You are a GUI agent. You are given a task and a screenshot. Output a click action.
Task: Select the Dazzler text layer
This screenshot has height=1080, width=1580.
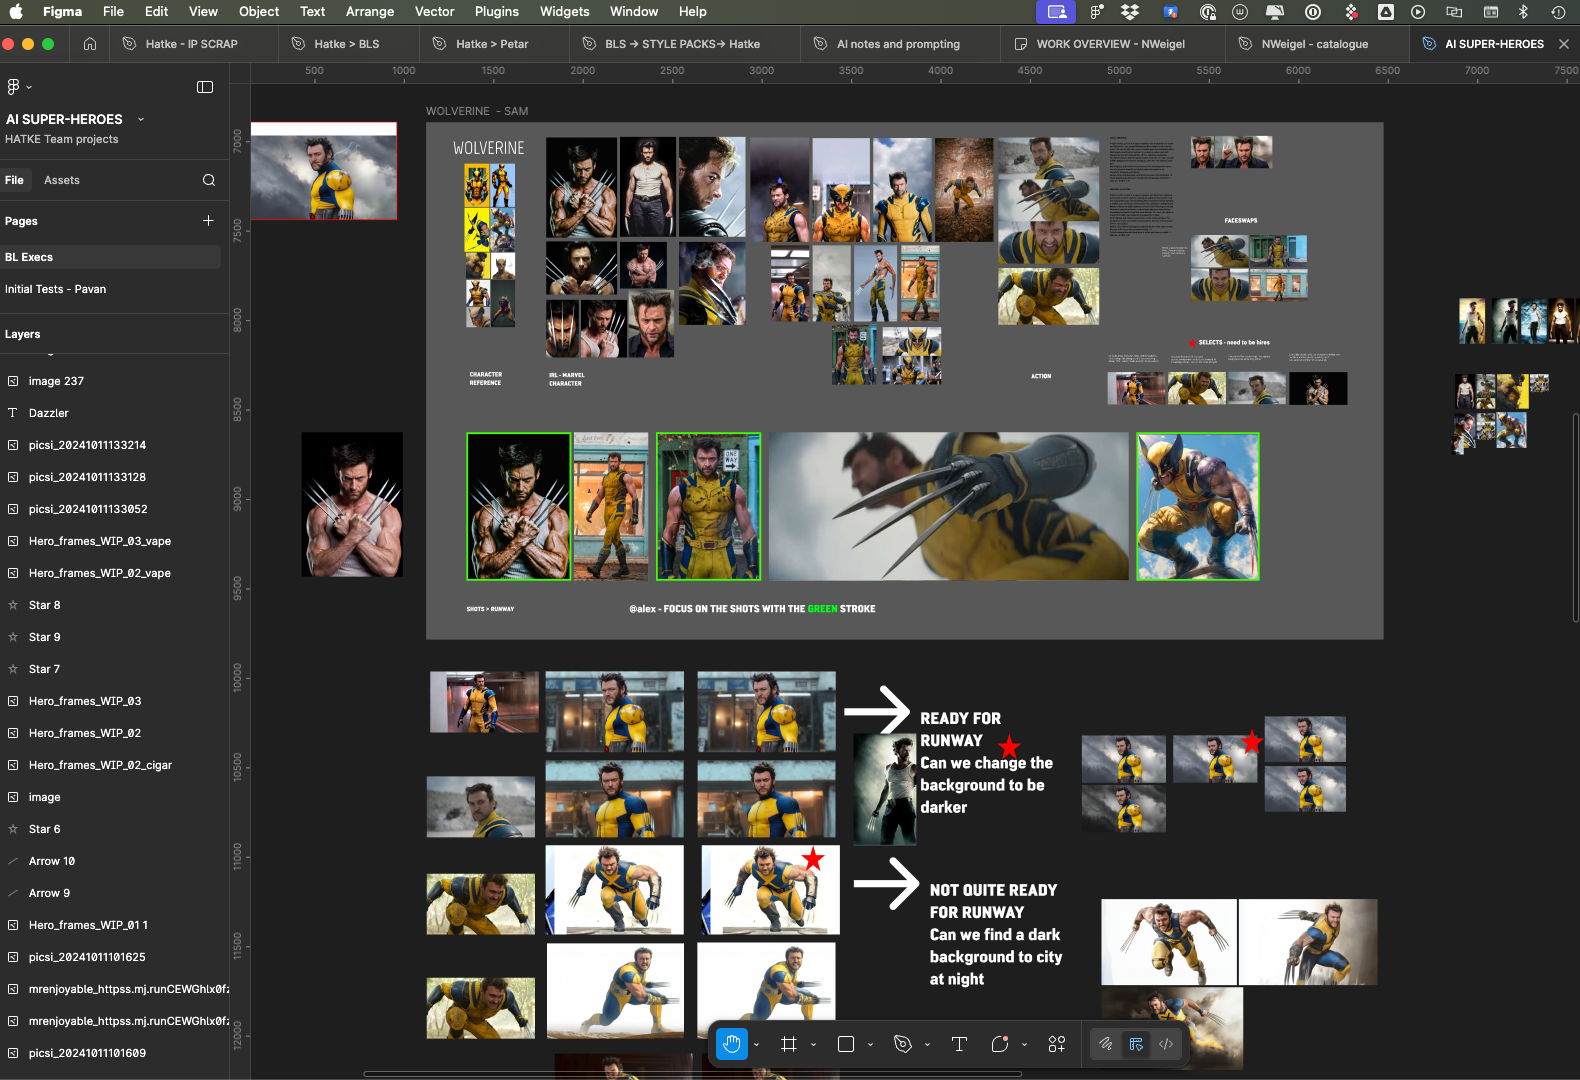[x=114, y=413]
